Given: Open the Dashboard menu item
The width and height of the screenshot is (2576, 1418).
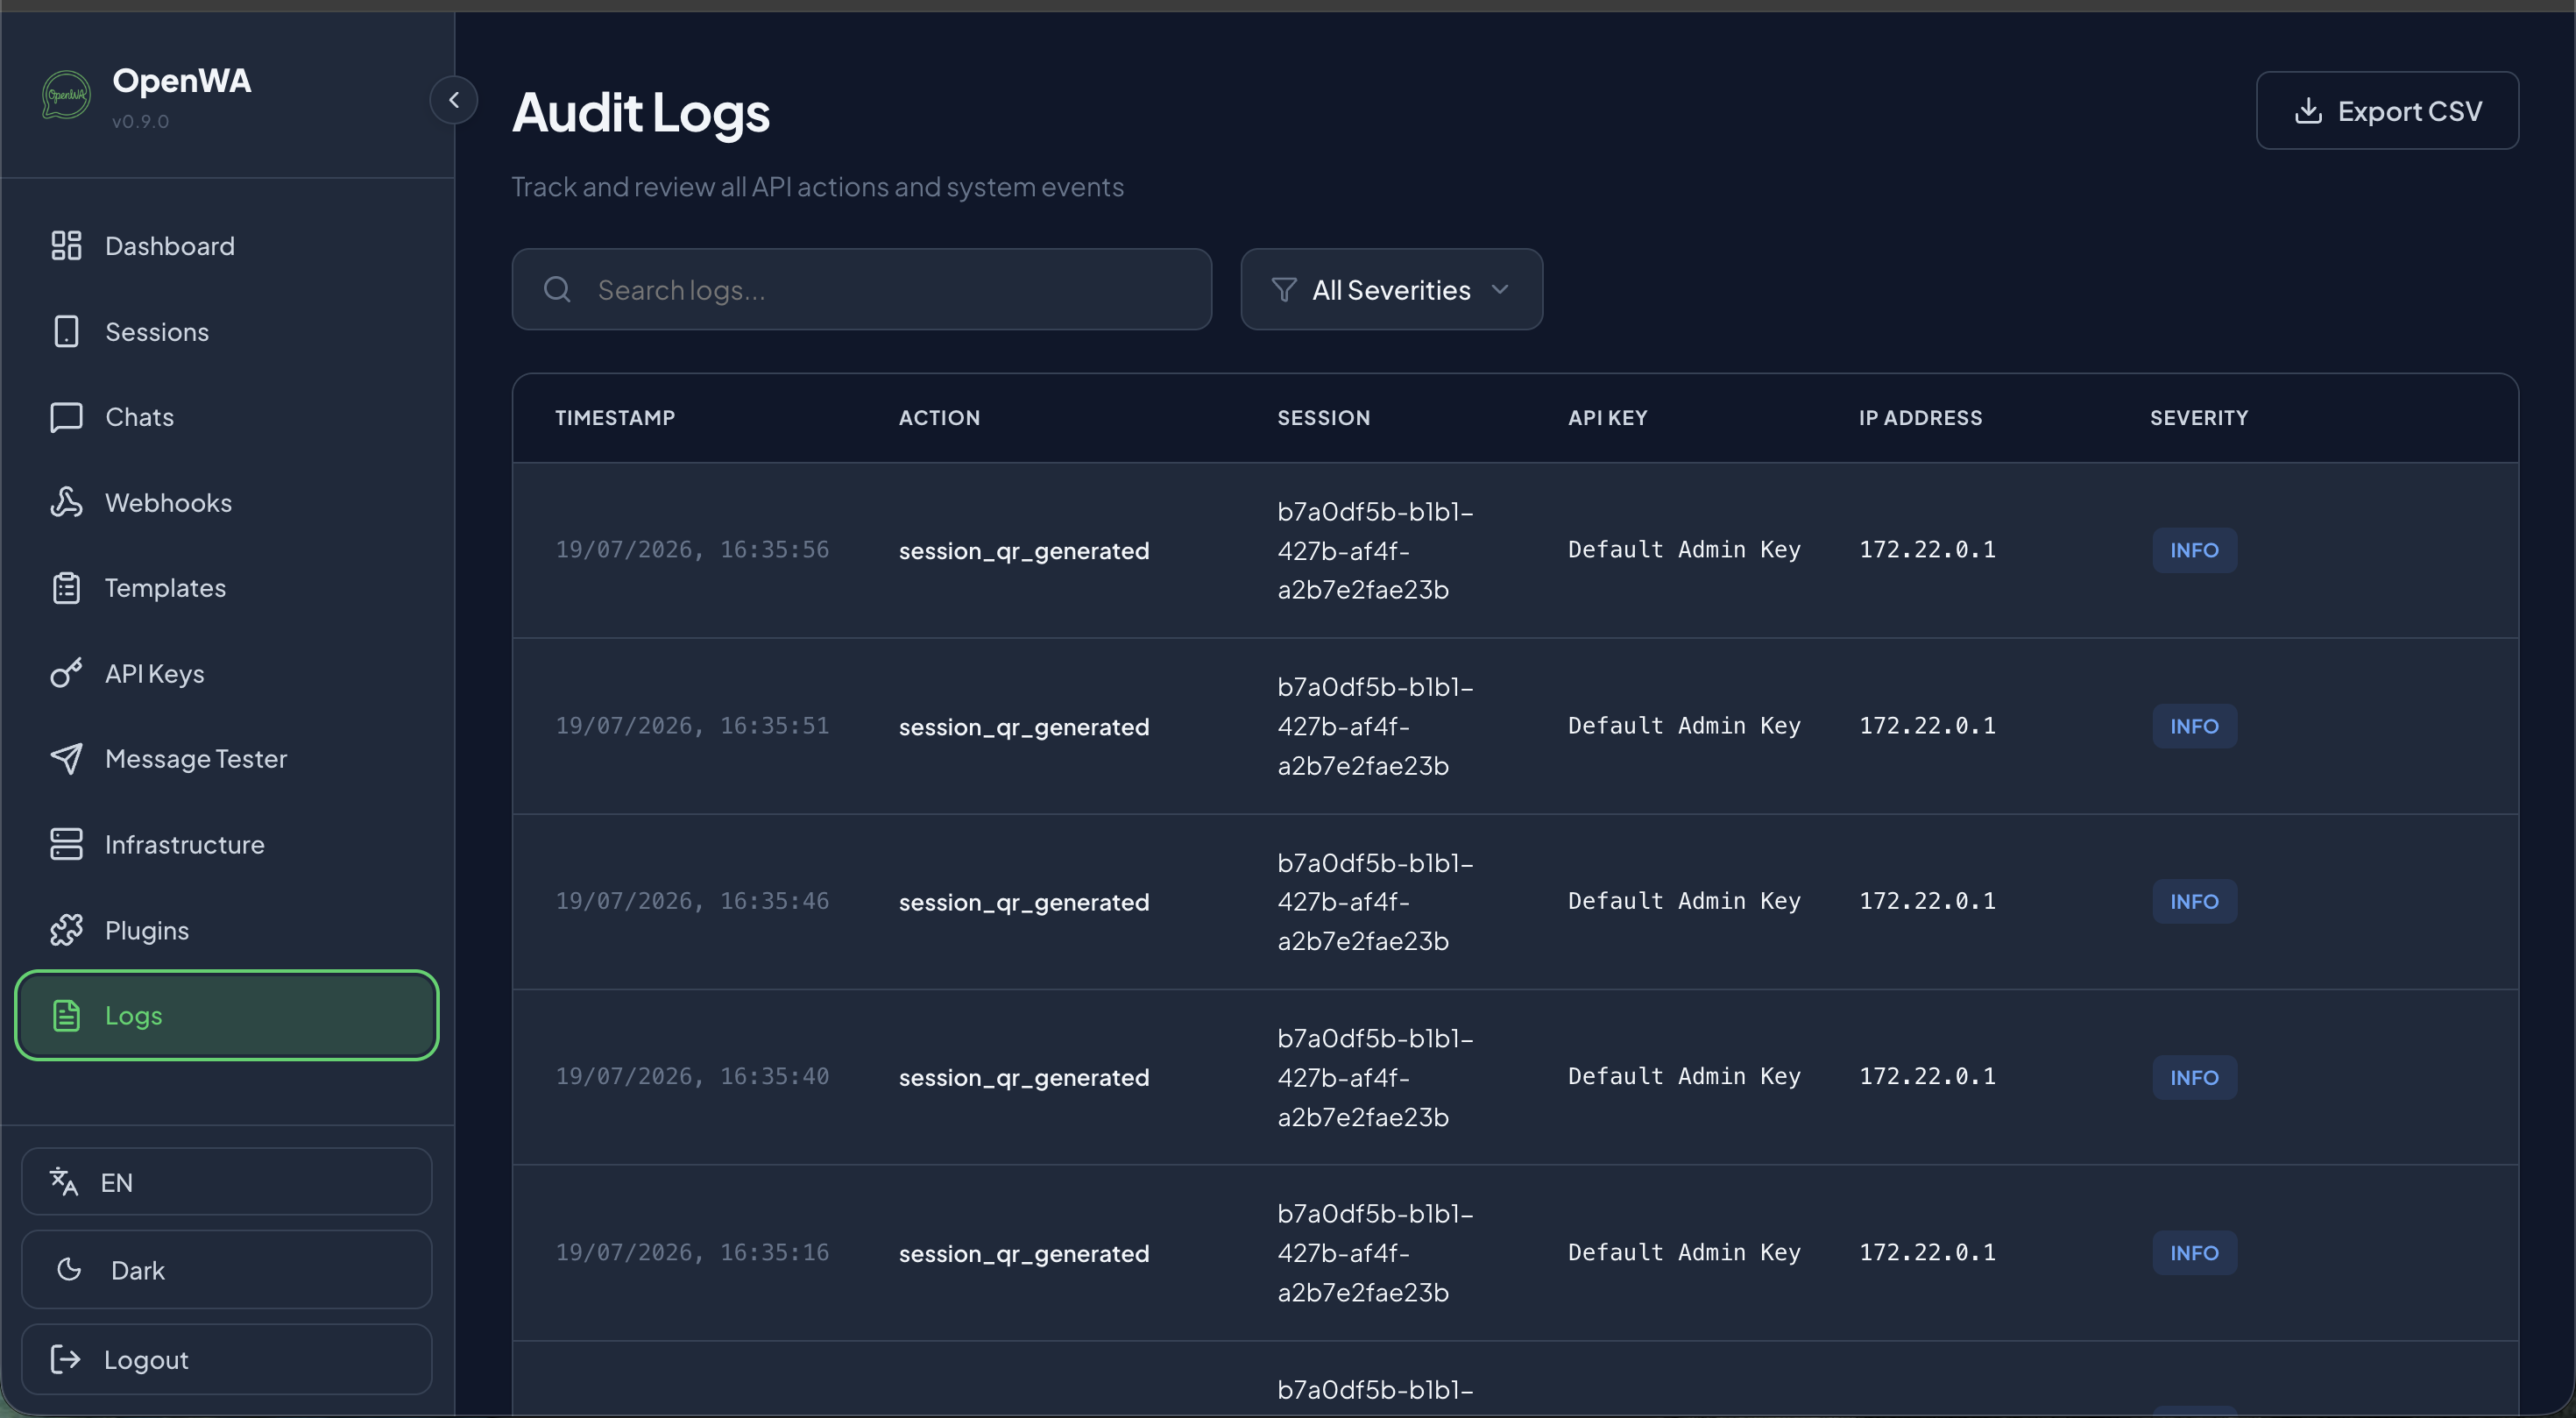Looking at the screenshot, I should click(228, 246).
